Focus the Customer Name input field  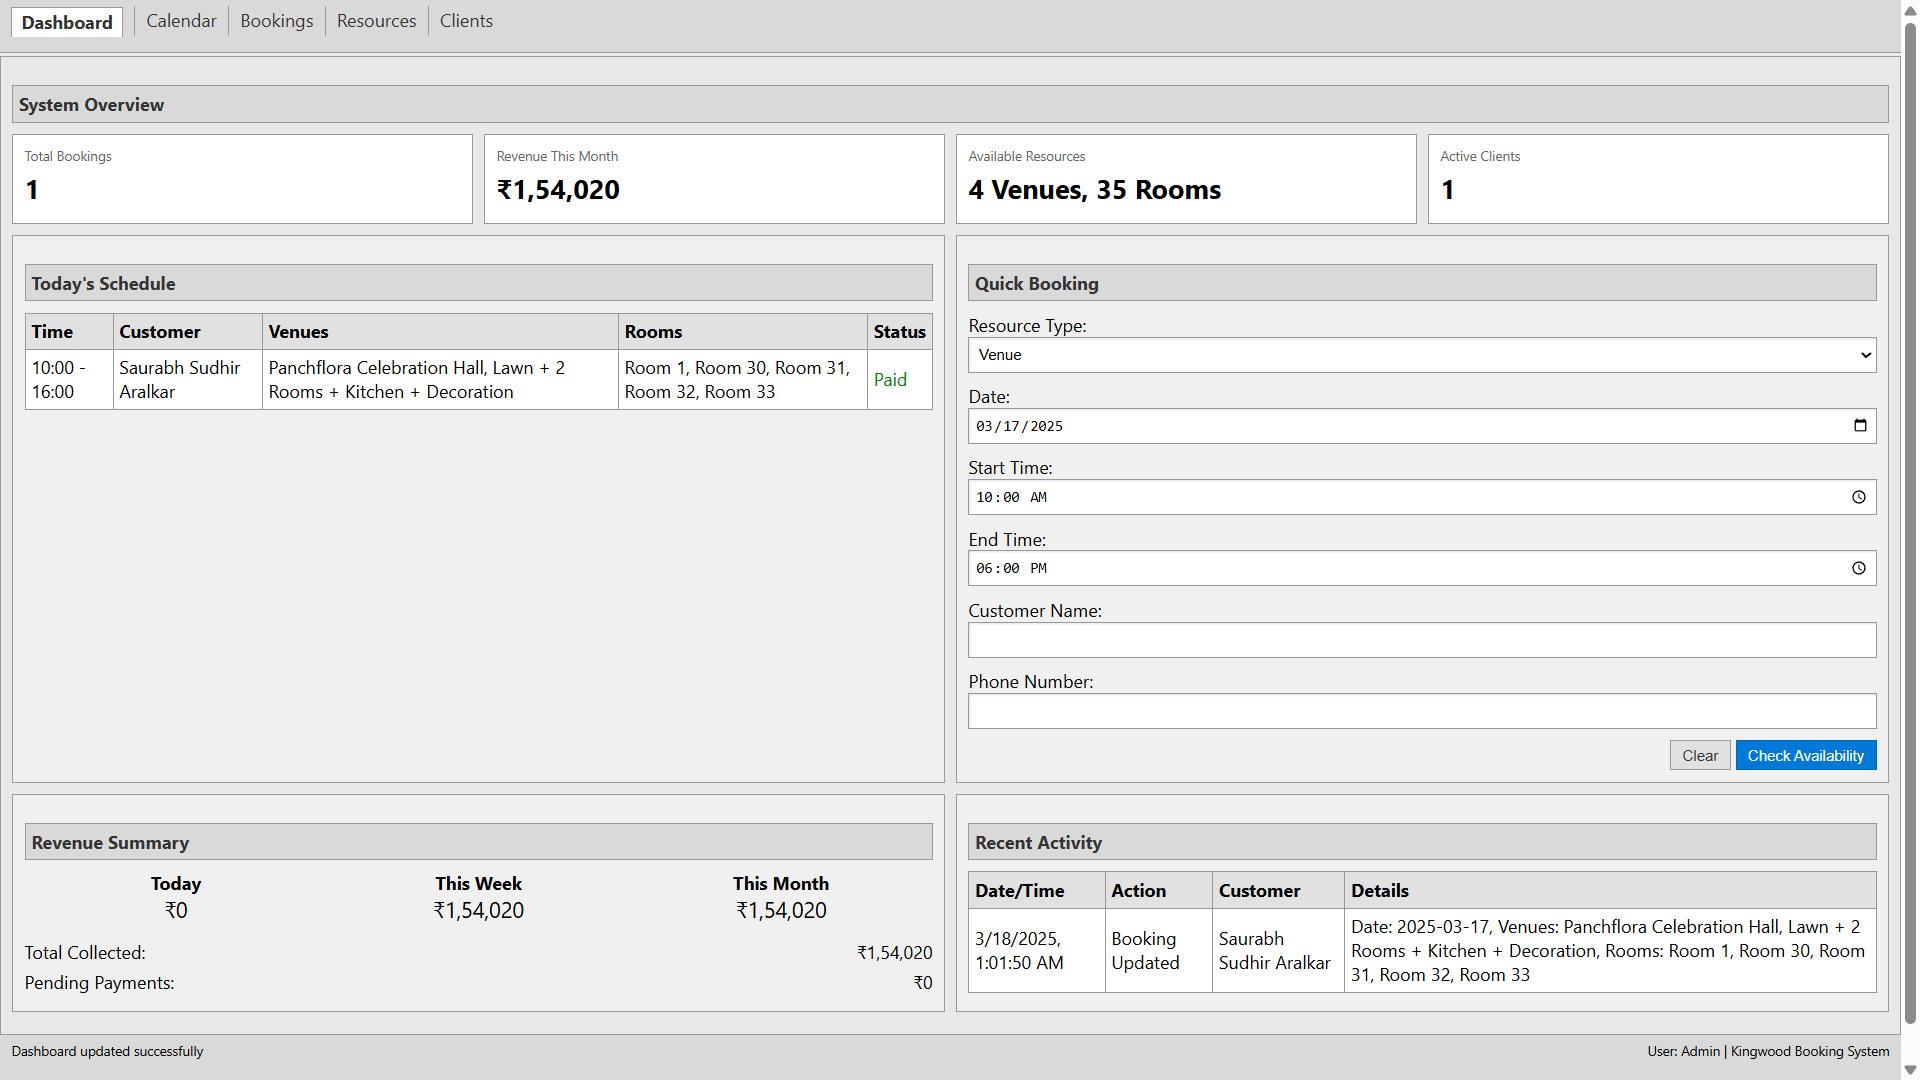pyautogui.click(x=1422, y=640)
